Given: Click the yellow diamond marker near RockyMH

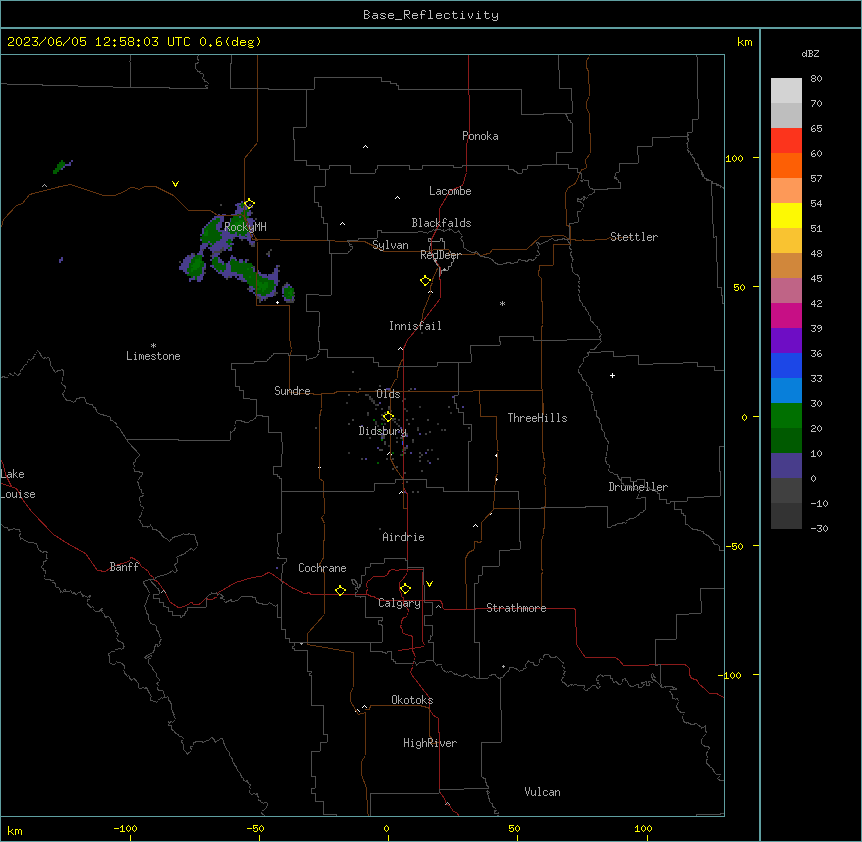Looking at the screenshot, I should tap(249, 204).
